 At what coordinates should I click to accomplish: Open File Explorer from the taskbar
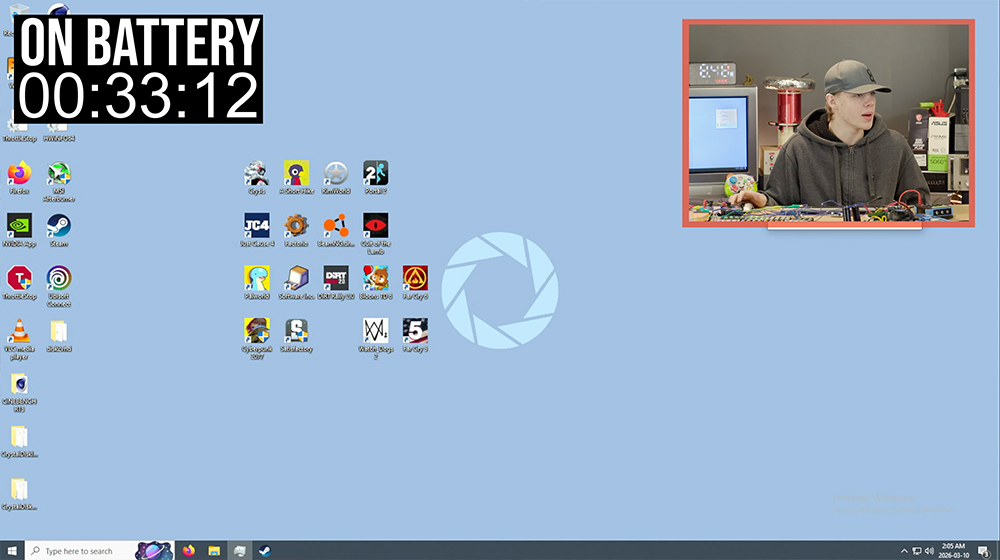214,550
